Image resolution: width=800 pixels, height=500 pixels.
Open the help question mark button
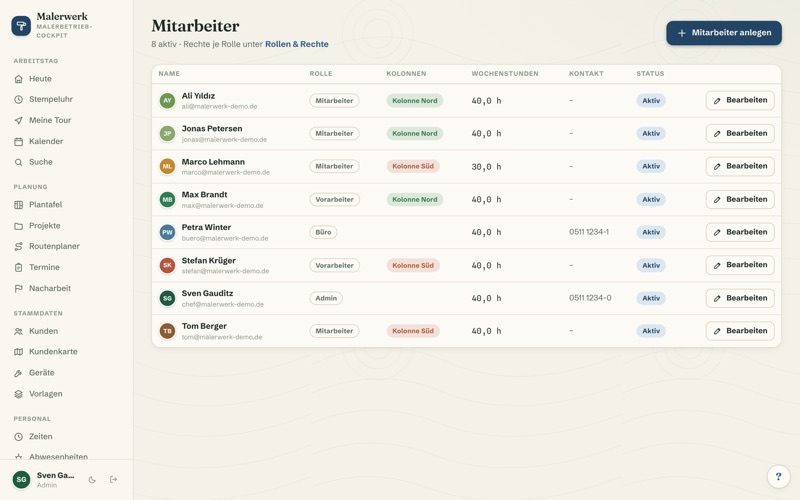[x=779, y=477]
